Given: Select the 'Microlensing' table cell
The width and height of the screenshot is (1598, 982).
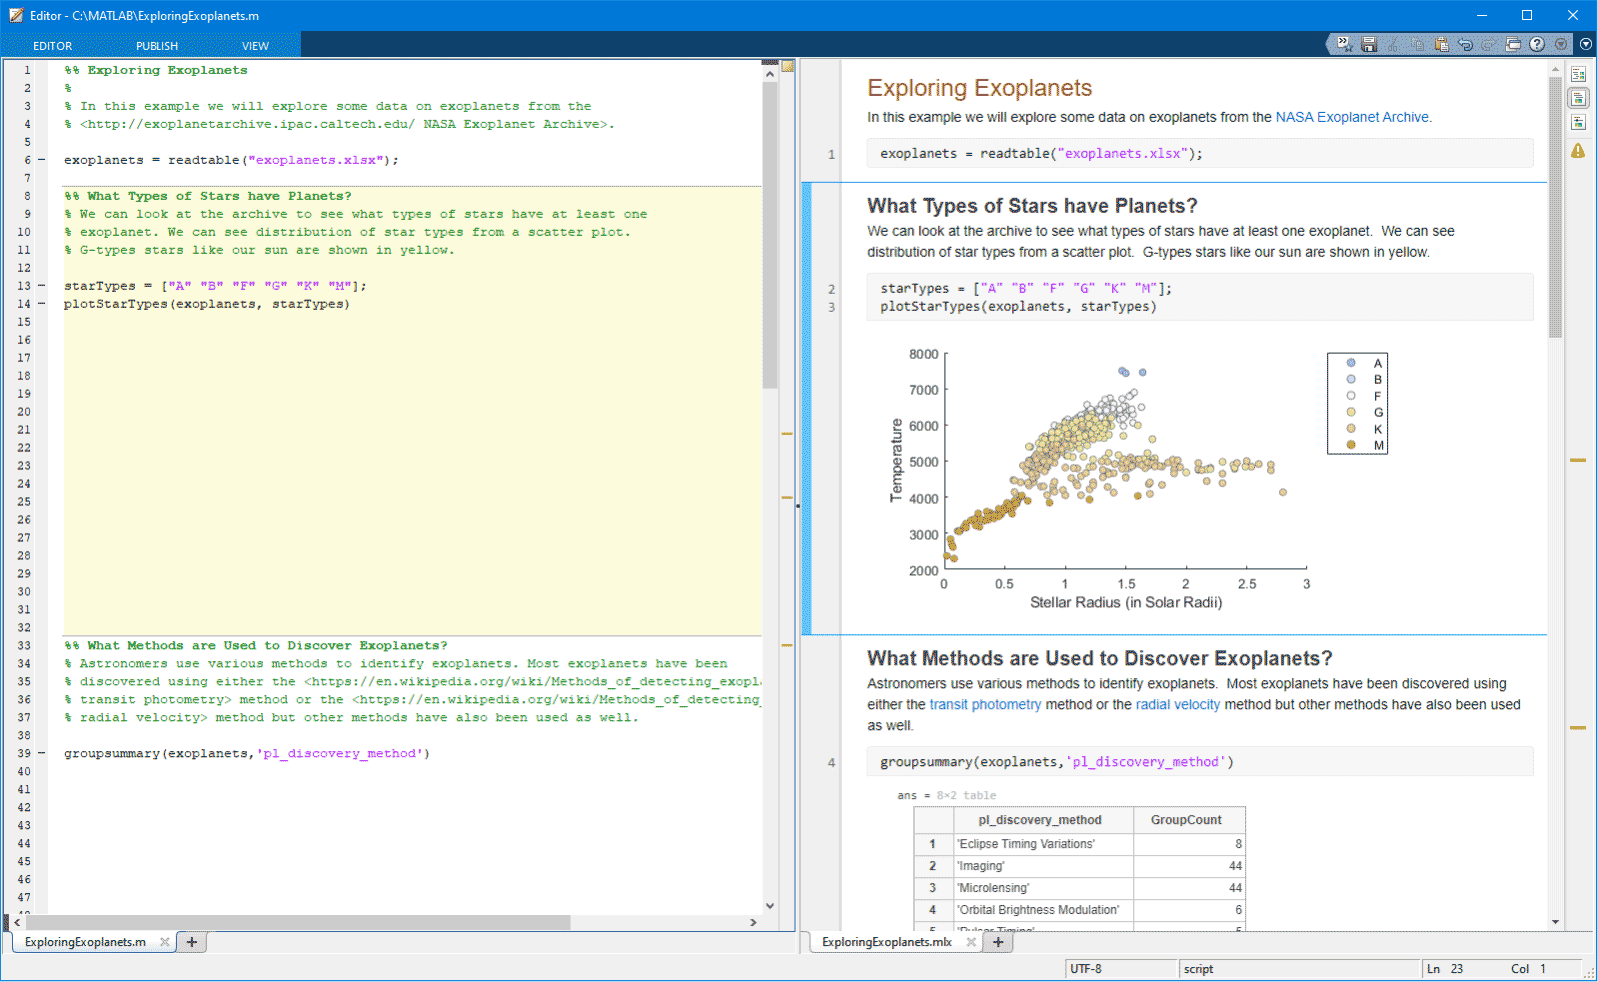Looking at the screenshot, I should tap(1043, 888).
